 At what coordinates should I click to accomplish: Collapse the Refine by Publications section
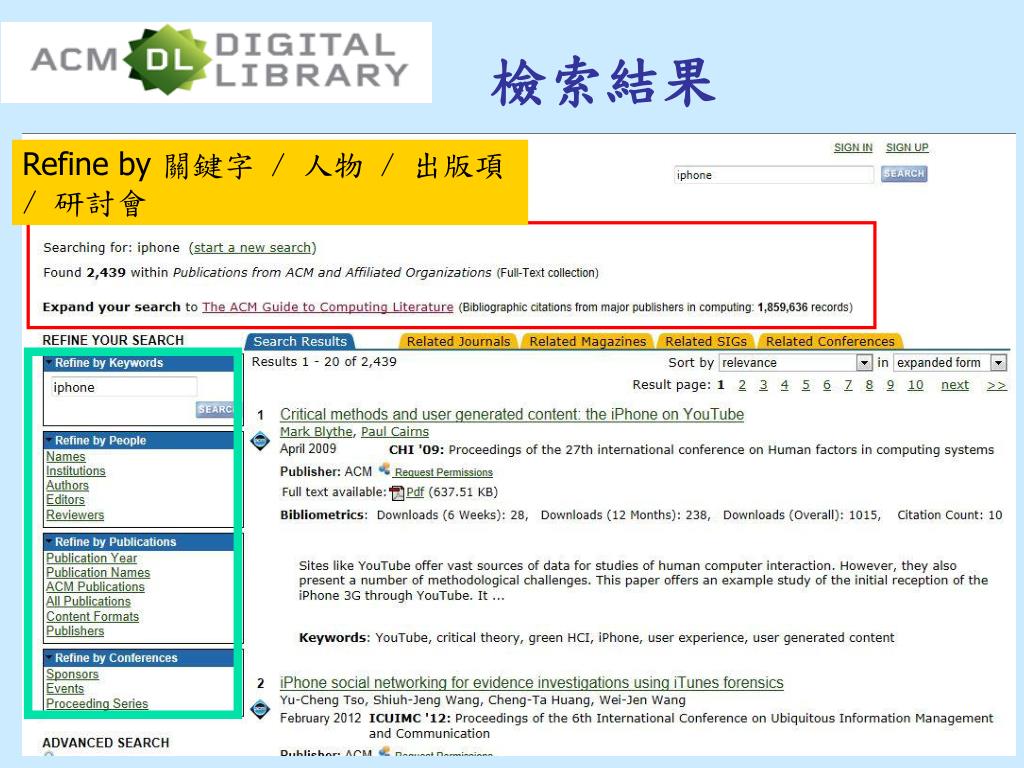49,541
